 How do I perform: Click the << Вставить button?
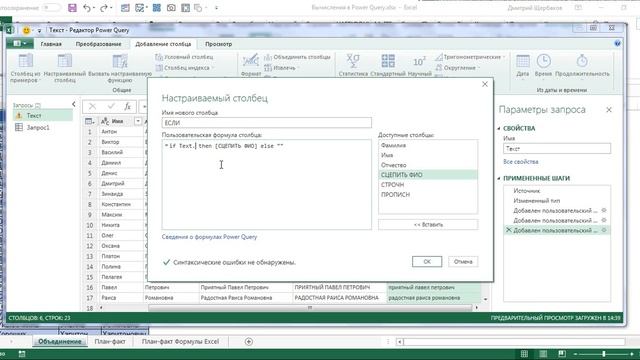428,224
